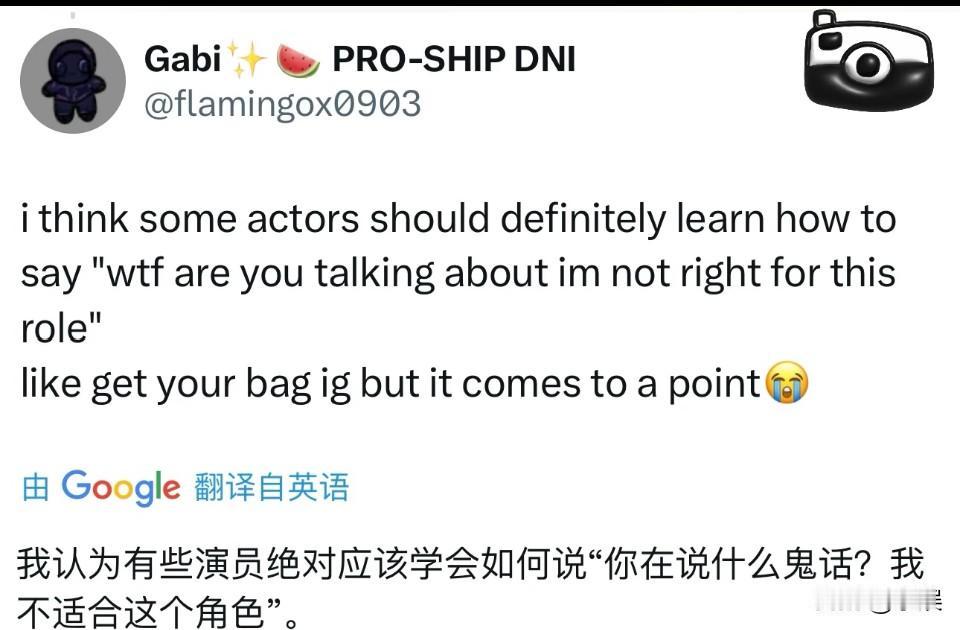Click the translated text 不适合这个角色
Image resolution: width=960 pixels, height=630 pixels.
141,612
